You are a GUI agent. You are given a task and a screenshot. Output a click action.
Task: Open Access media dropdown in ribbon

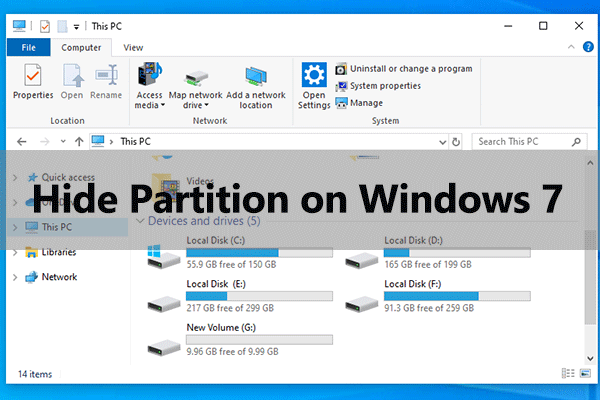point(150,86)
